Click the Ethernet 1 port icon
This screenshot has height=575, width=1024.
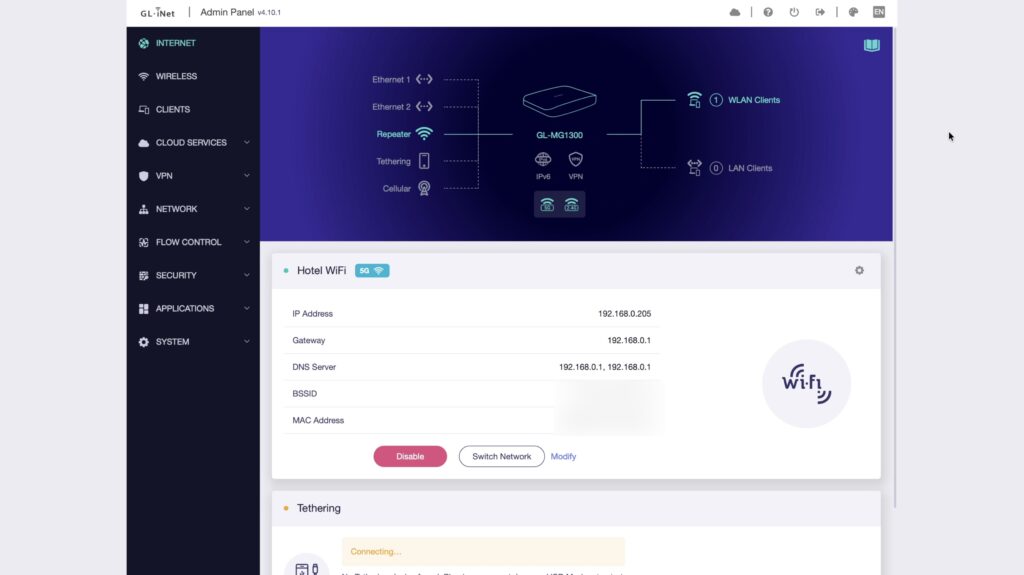[424, 79]
